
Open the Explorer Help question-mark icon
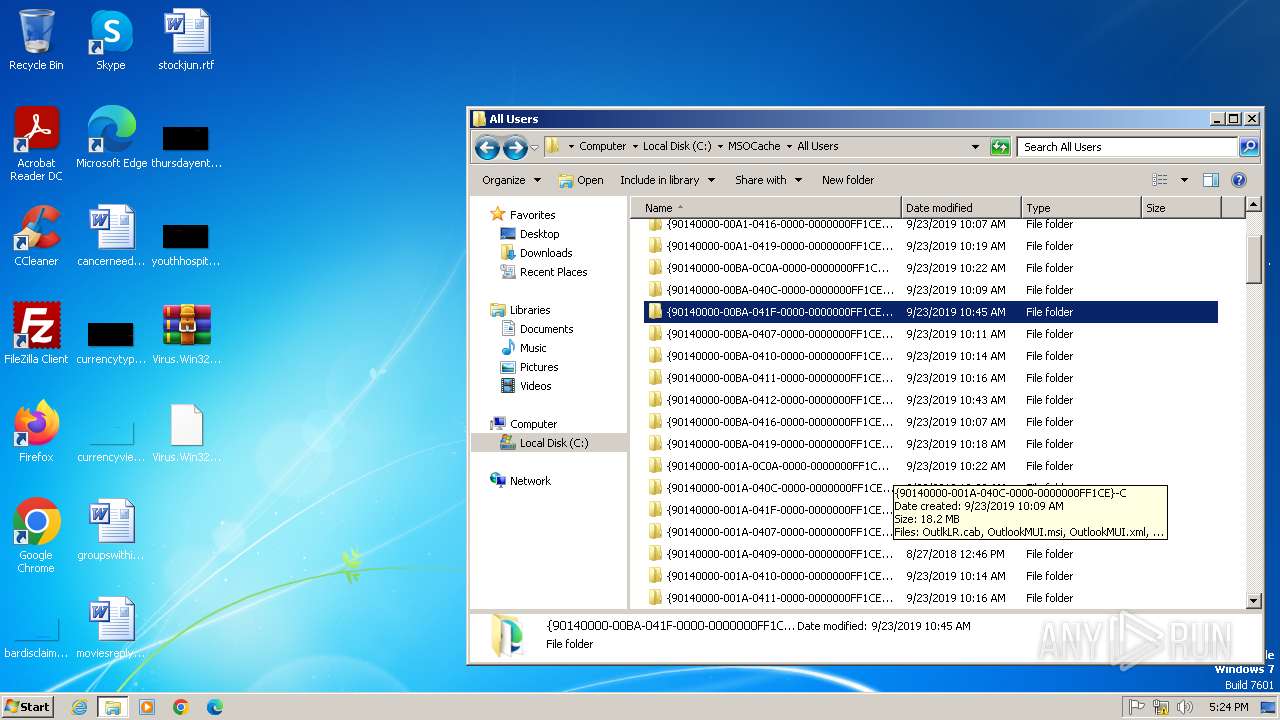tap(1239, 180)
